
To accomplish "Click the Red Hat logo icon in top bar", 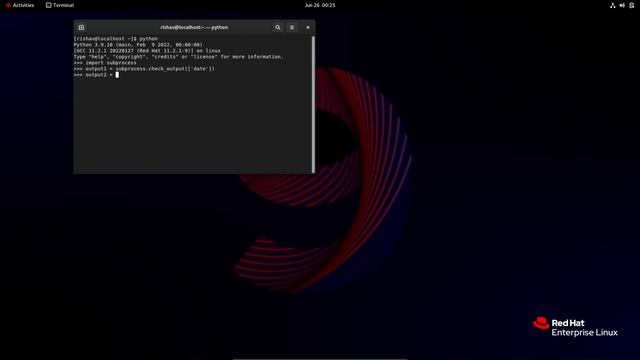I will coord(8,5).
